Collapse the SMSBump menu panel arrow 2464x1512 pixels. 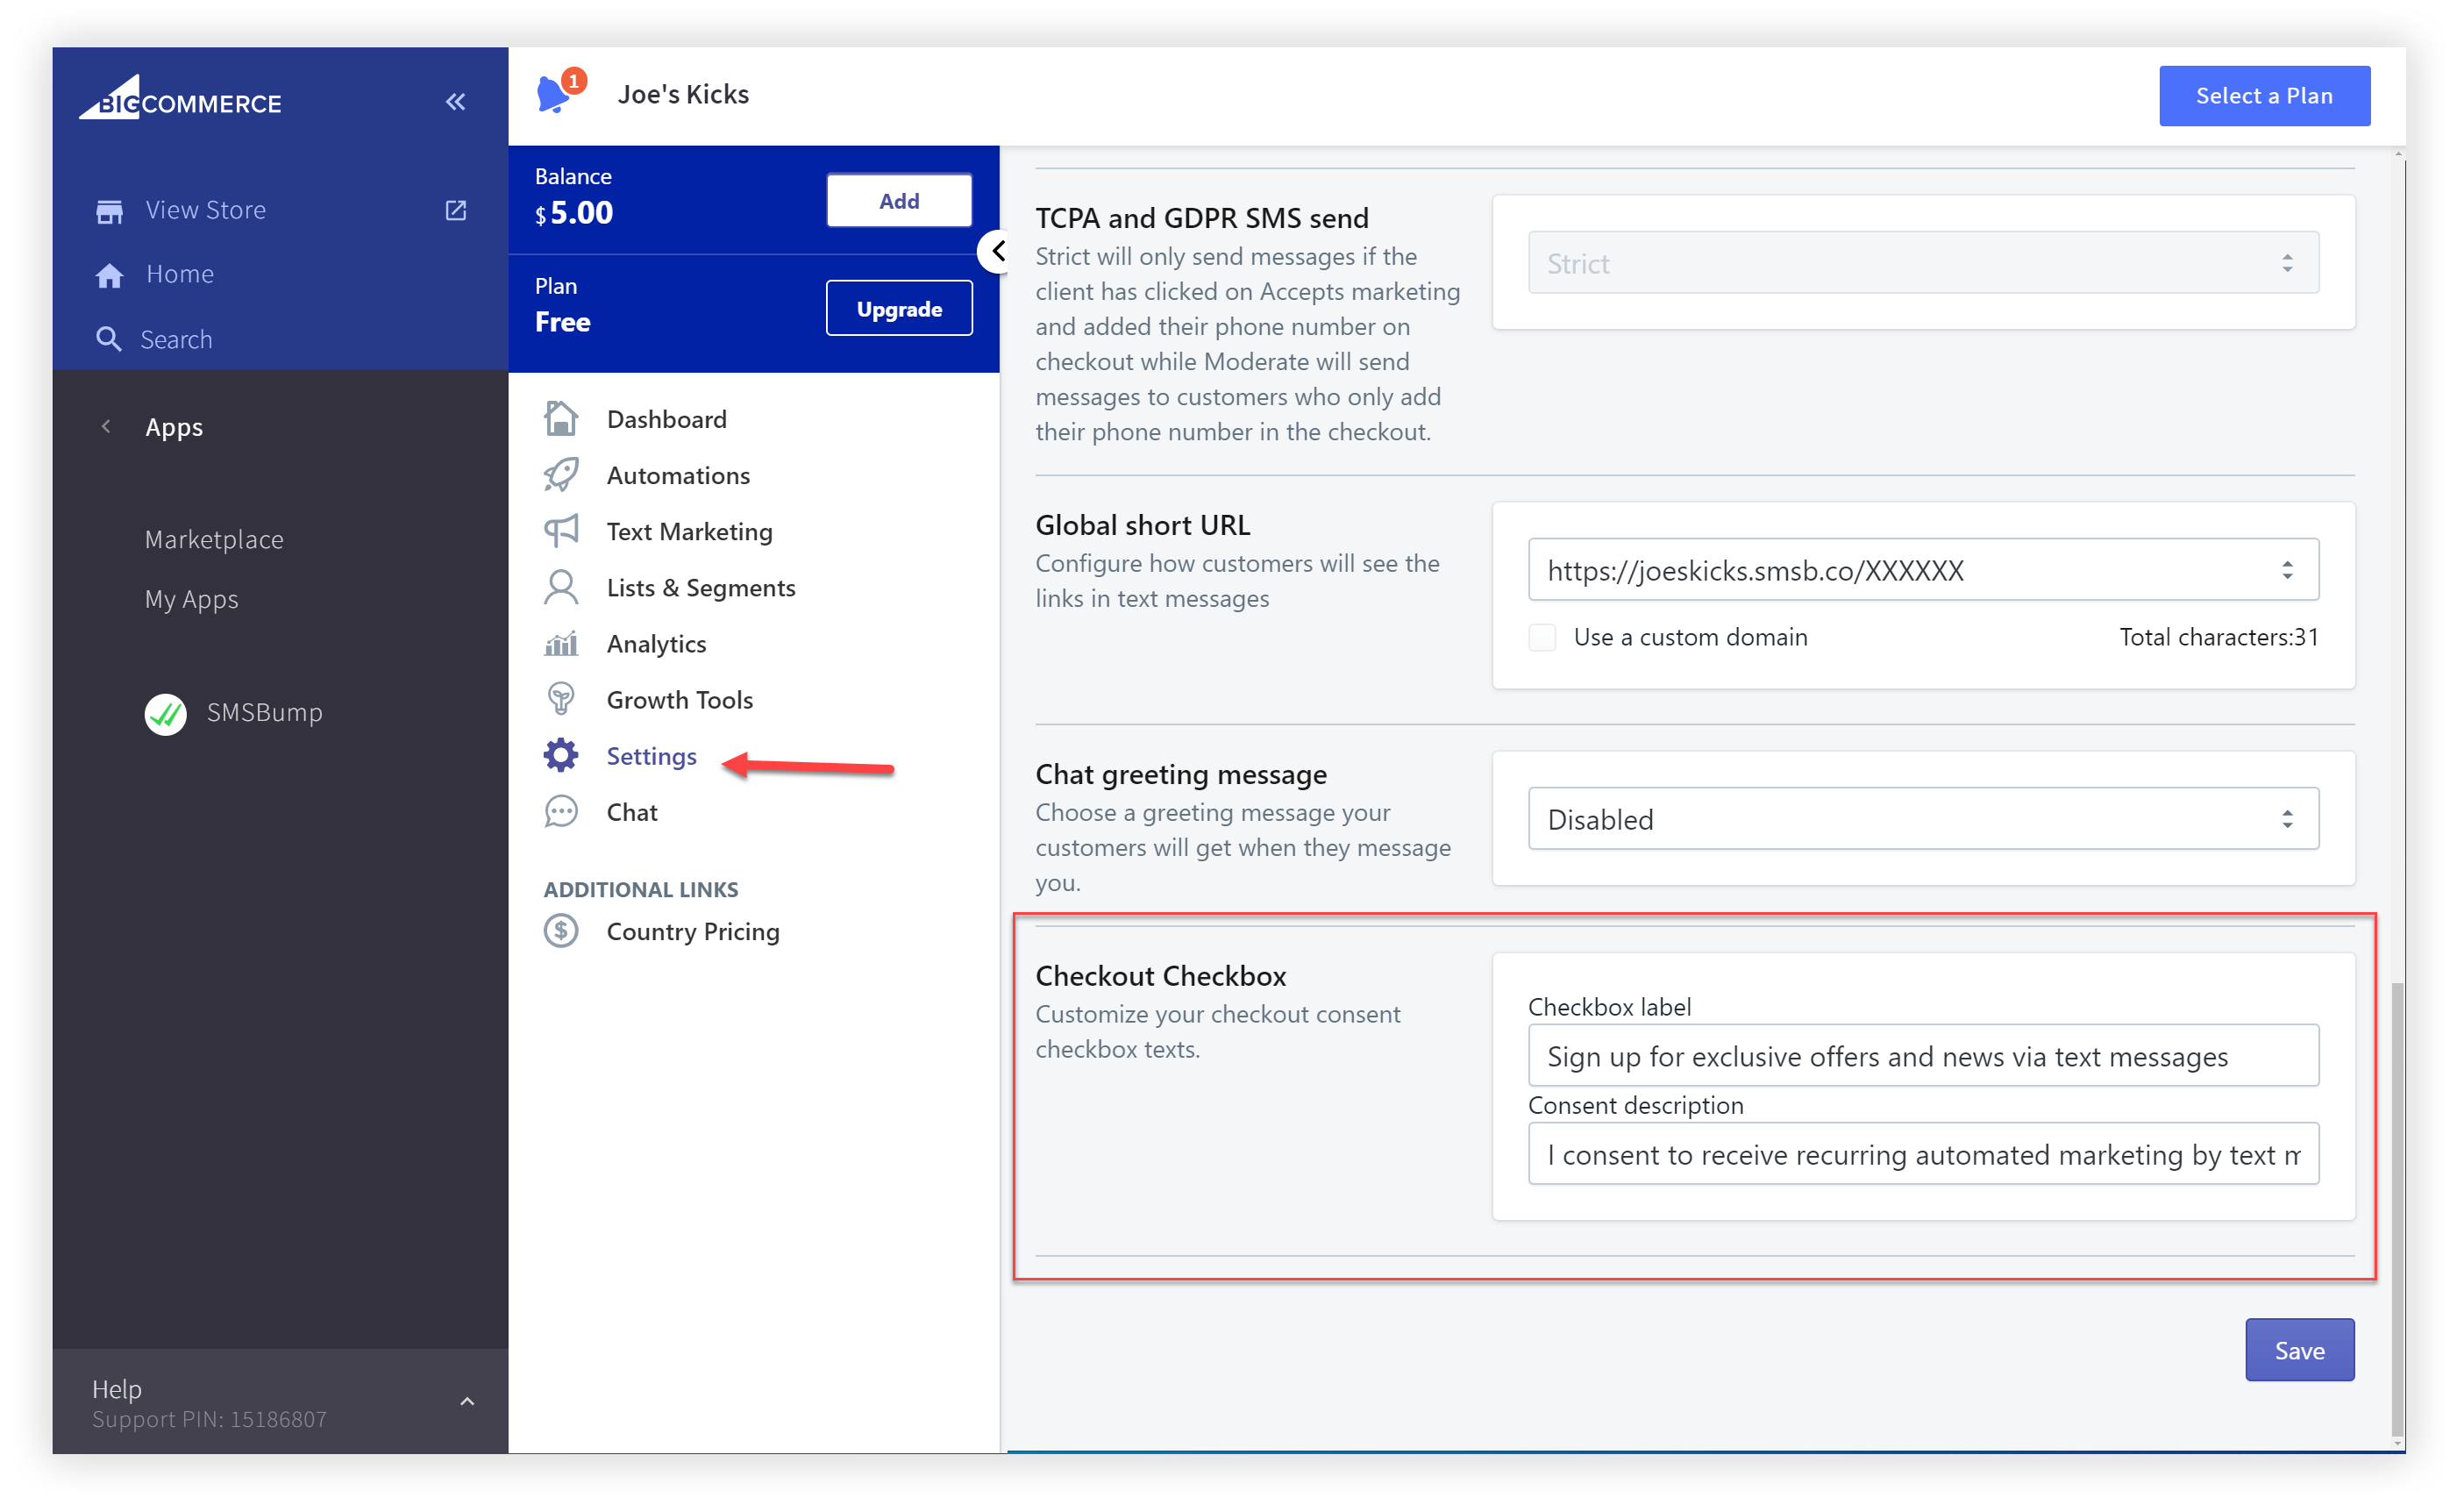pyautogui.click(x=996, y=251)
